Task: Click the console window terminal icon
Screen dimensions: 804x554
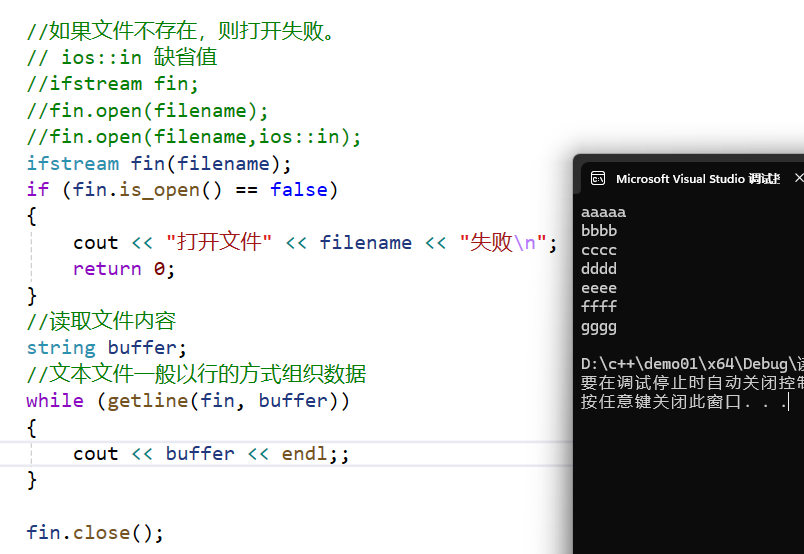Action: coord(598,179)
